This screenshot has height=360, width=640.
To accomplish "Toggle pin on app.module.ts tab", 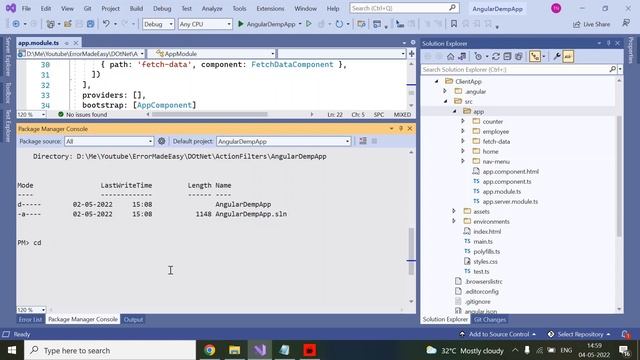I will pyautogui.click(x=67, y=43).
